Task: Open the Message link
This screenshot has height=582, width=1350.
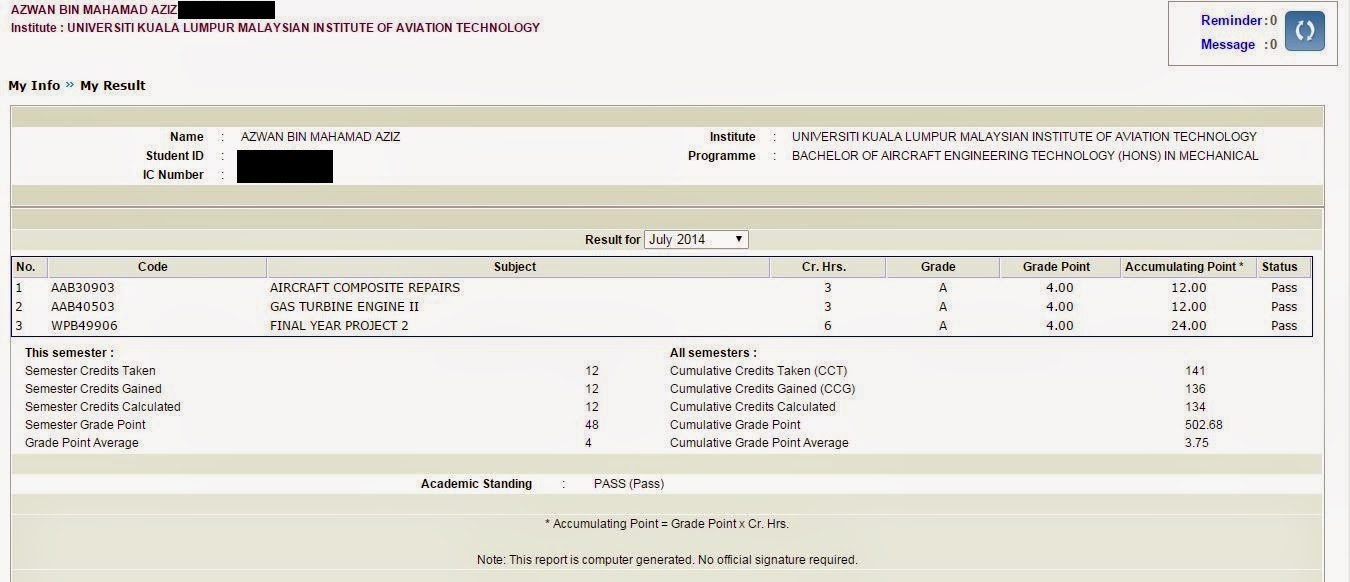Action: coord(1228,44)
